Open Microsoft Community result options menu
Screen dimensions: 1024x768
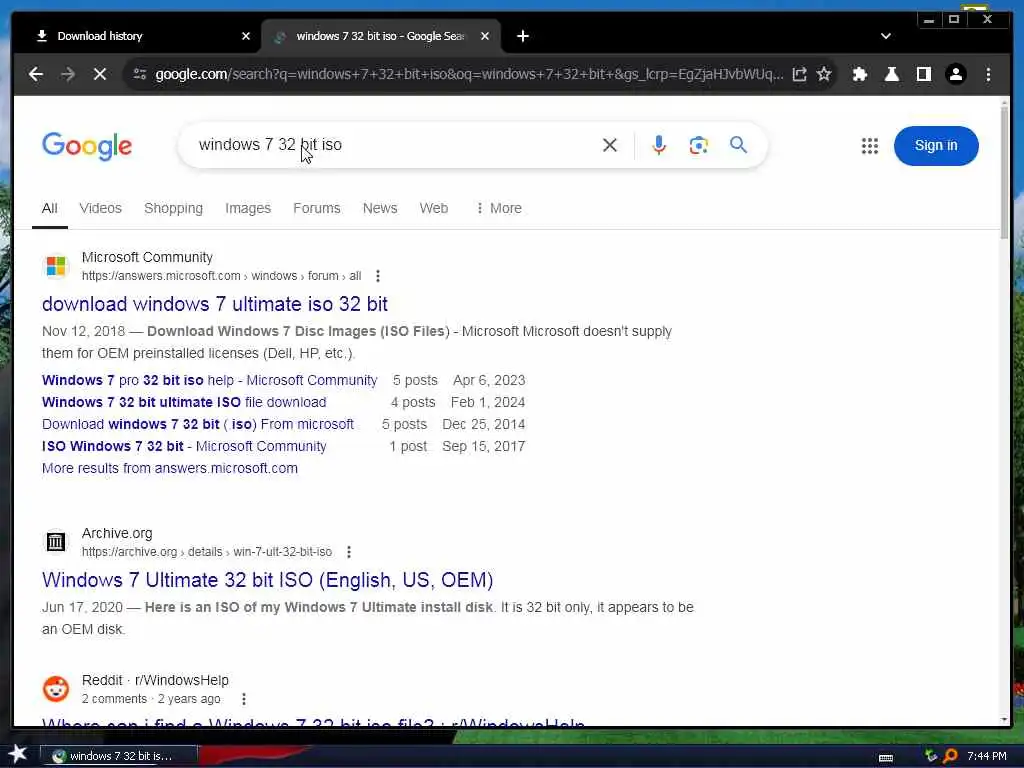377,276
